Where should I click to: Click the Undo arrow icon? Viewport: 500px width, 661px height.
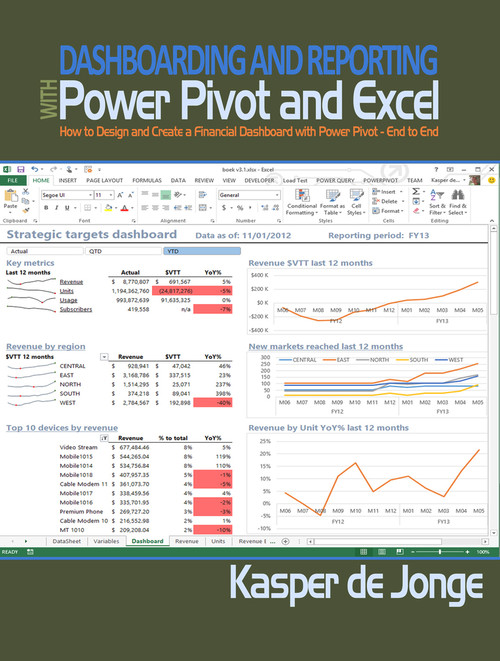(x=35, y=169)
